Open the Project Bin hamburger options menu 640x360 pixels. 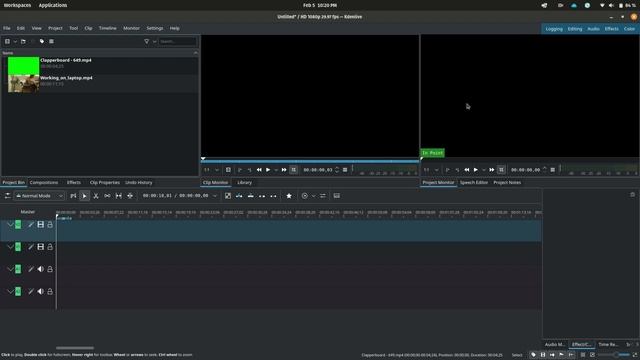pos(51,41)
